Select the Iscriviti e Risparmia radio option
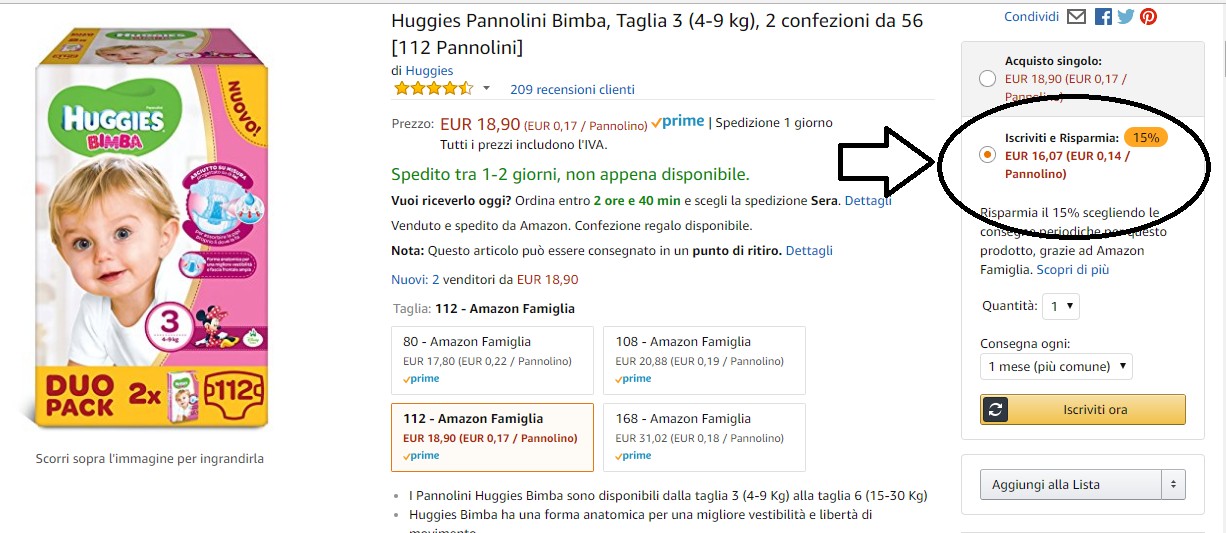The width and height of the screenshot is (1226, 533). tap(987, 155)
